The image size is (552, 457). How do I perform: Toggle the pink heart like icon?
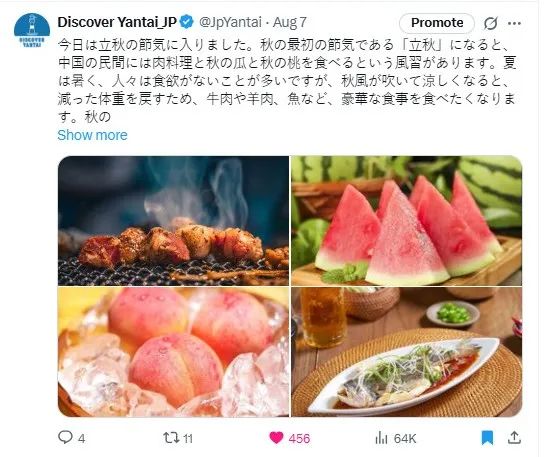click(x=276, y=438)
